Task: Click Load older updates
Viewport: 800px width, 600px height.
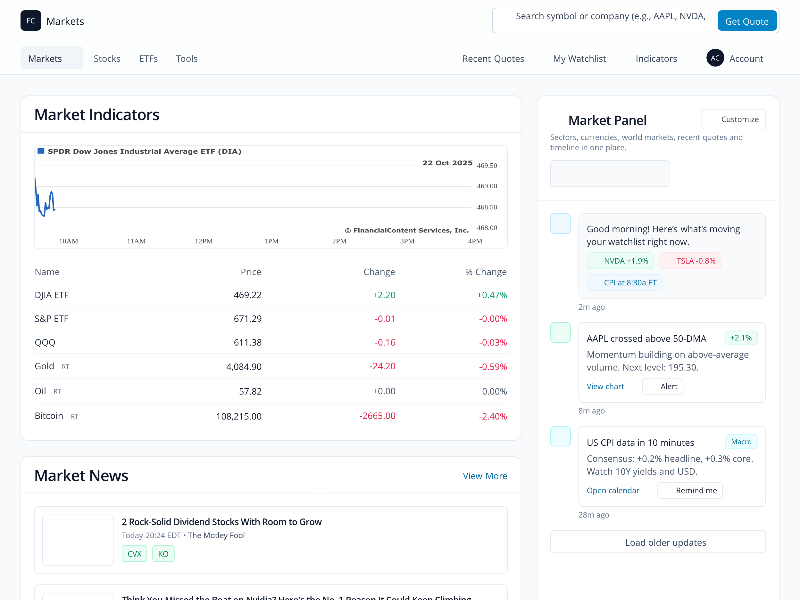Action: pos(657,542)
